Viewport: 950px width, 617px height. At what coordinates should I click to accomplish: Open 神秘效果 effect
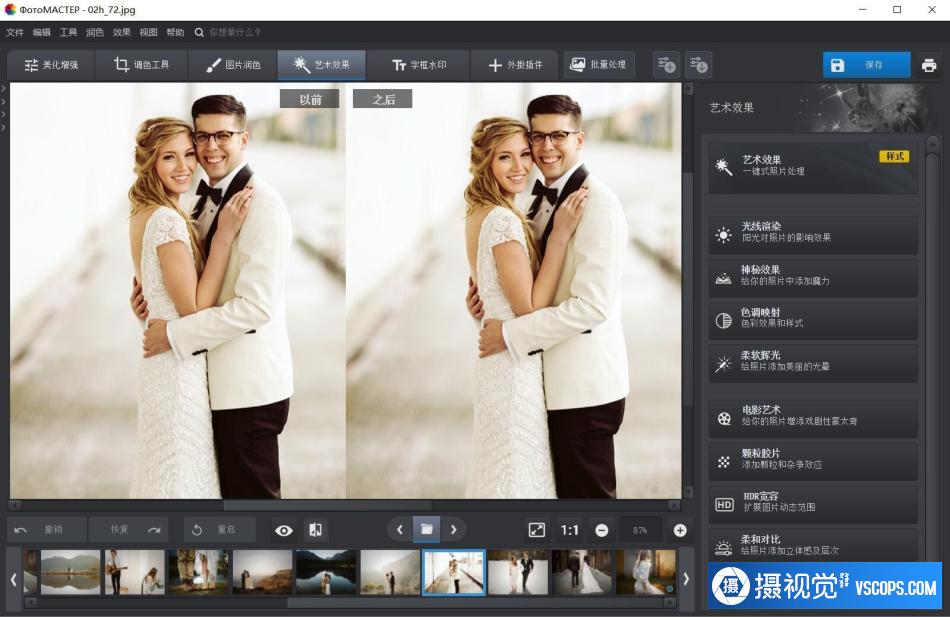click(812, 278)
